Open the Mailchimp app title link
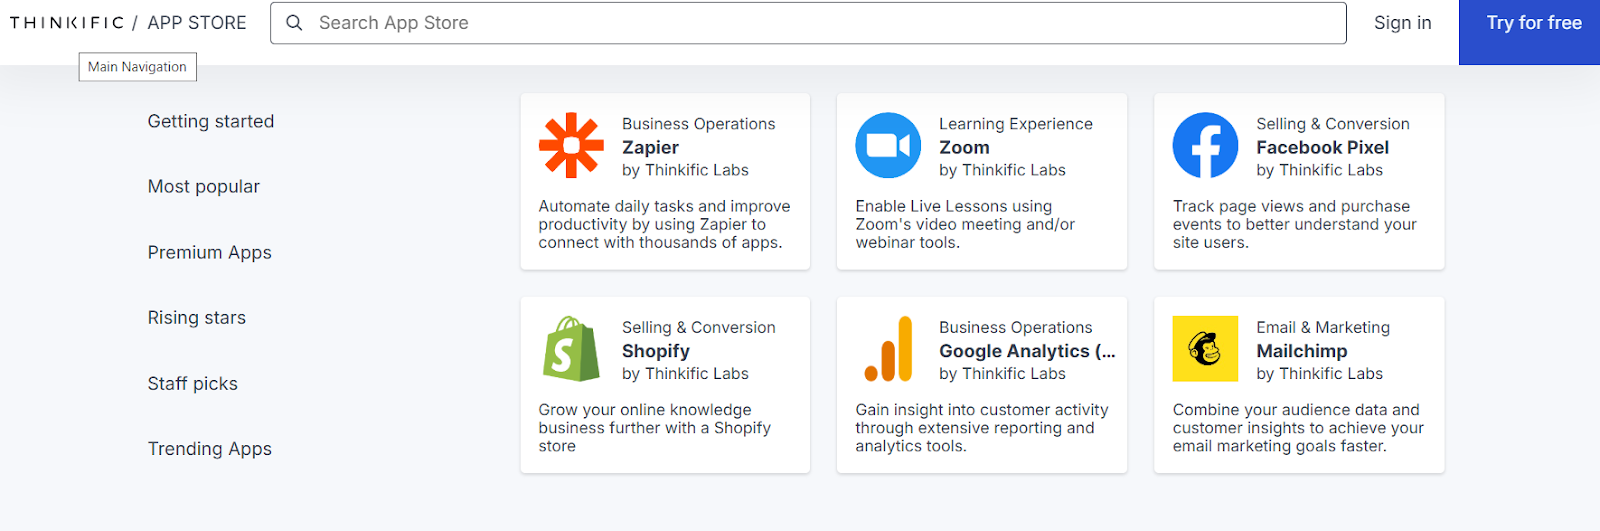The width and height of the screenshot is (1600, 531). coord(1302,351)
